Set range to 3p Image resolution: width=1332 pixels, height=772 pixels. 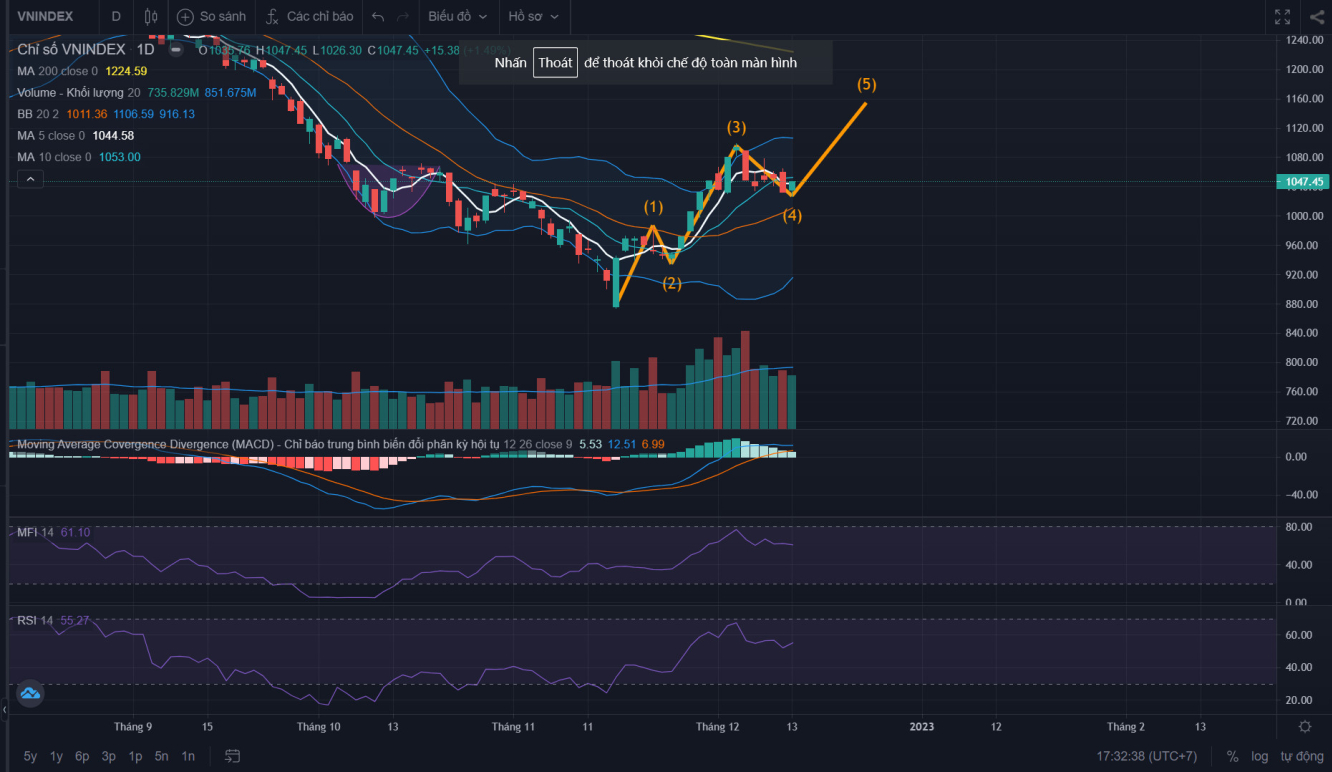click(108, 756)
